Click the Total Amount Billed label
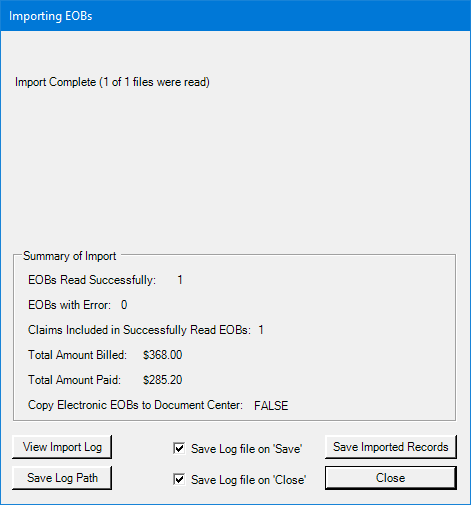471x505 pixels. tap(77, 355)
